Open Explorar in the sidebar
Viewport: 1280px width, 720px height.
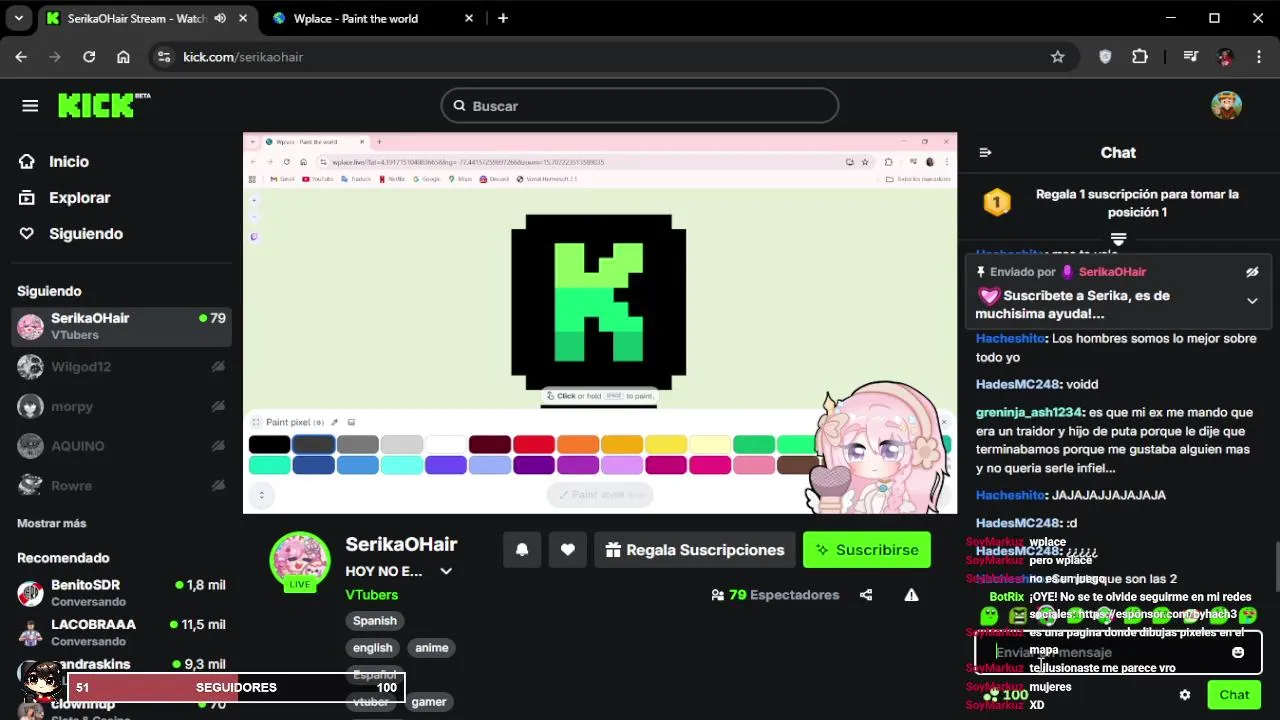point(79,197)
